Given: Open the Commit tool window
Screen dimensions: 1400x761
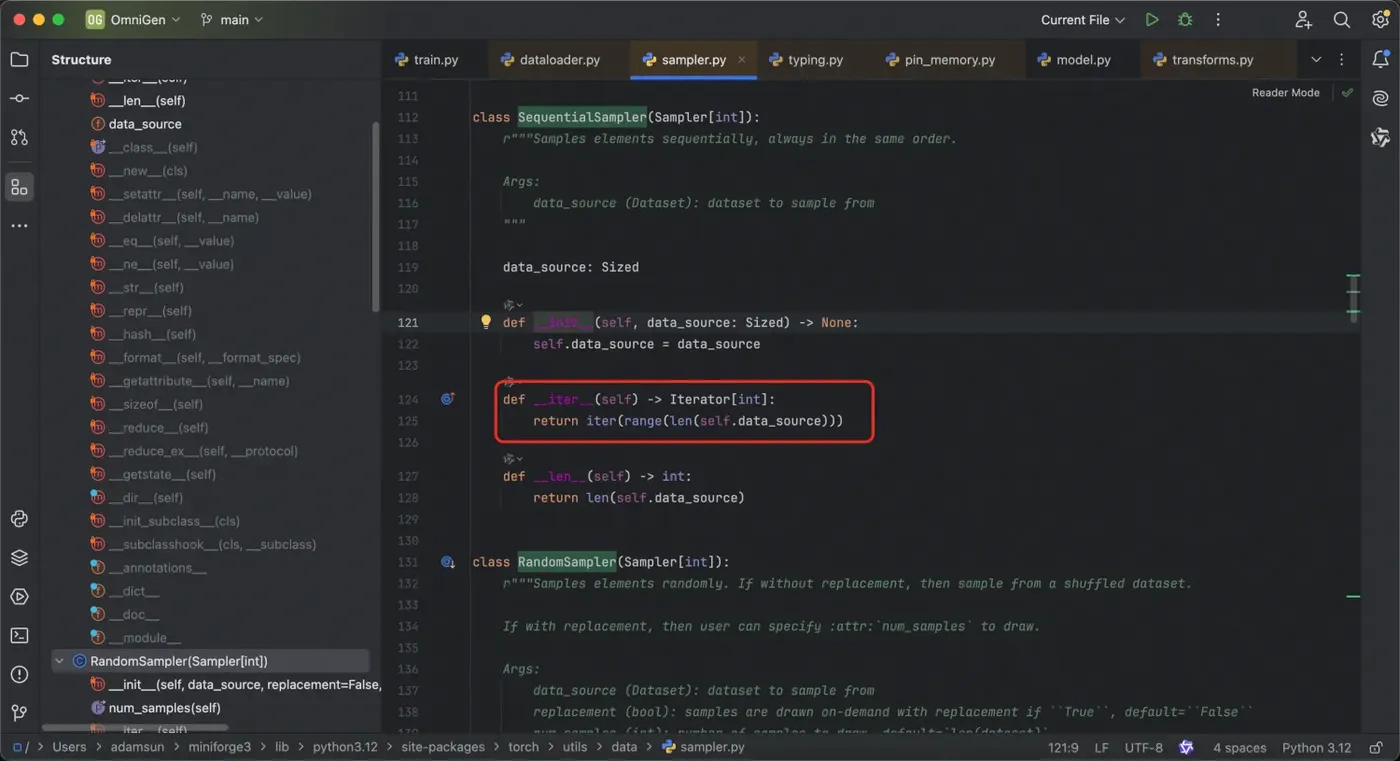Looking at the screenshot, I should [x=19, y=98].
